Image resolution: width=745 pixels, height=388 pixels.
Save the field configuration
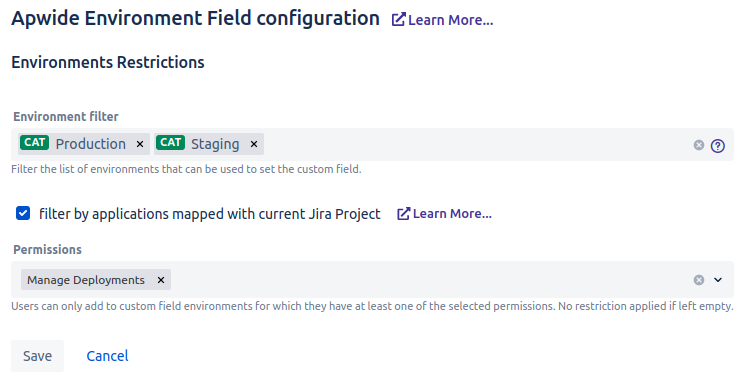(38, 356)
